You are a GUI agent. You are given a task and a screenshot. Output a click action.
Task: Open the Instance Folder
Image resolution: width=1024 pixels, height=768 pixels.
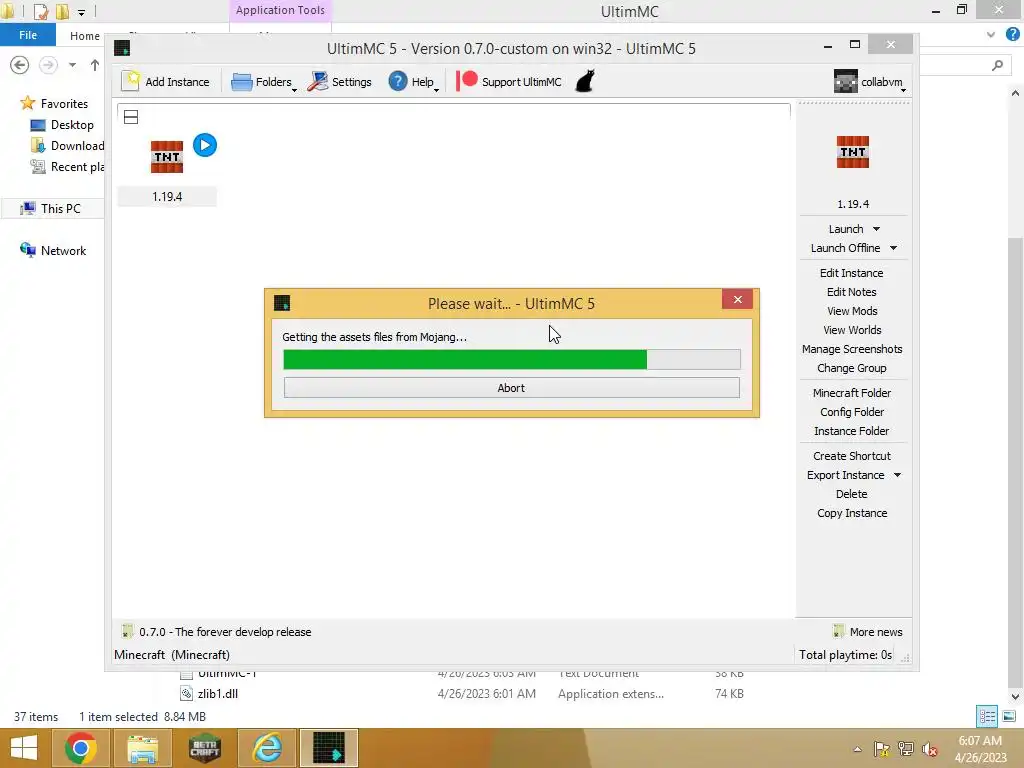click(852, 430)
